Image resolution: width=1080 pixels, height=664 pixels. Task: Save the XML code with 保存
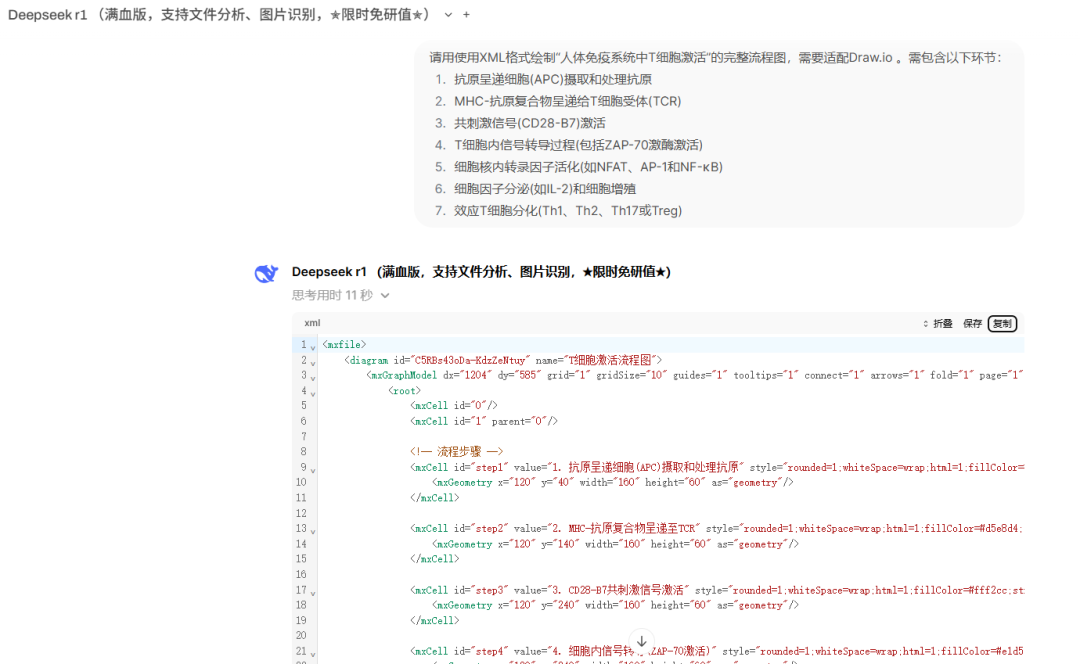972,324
